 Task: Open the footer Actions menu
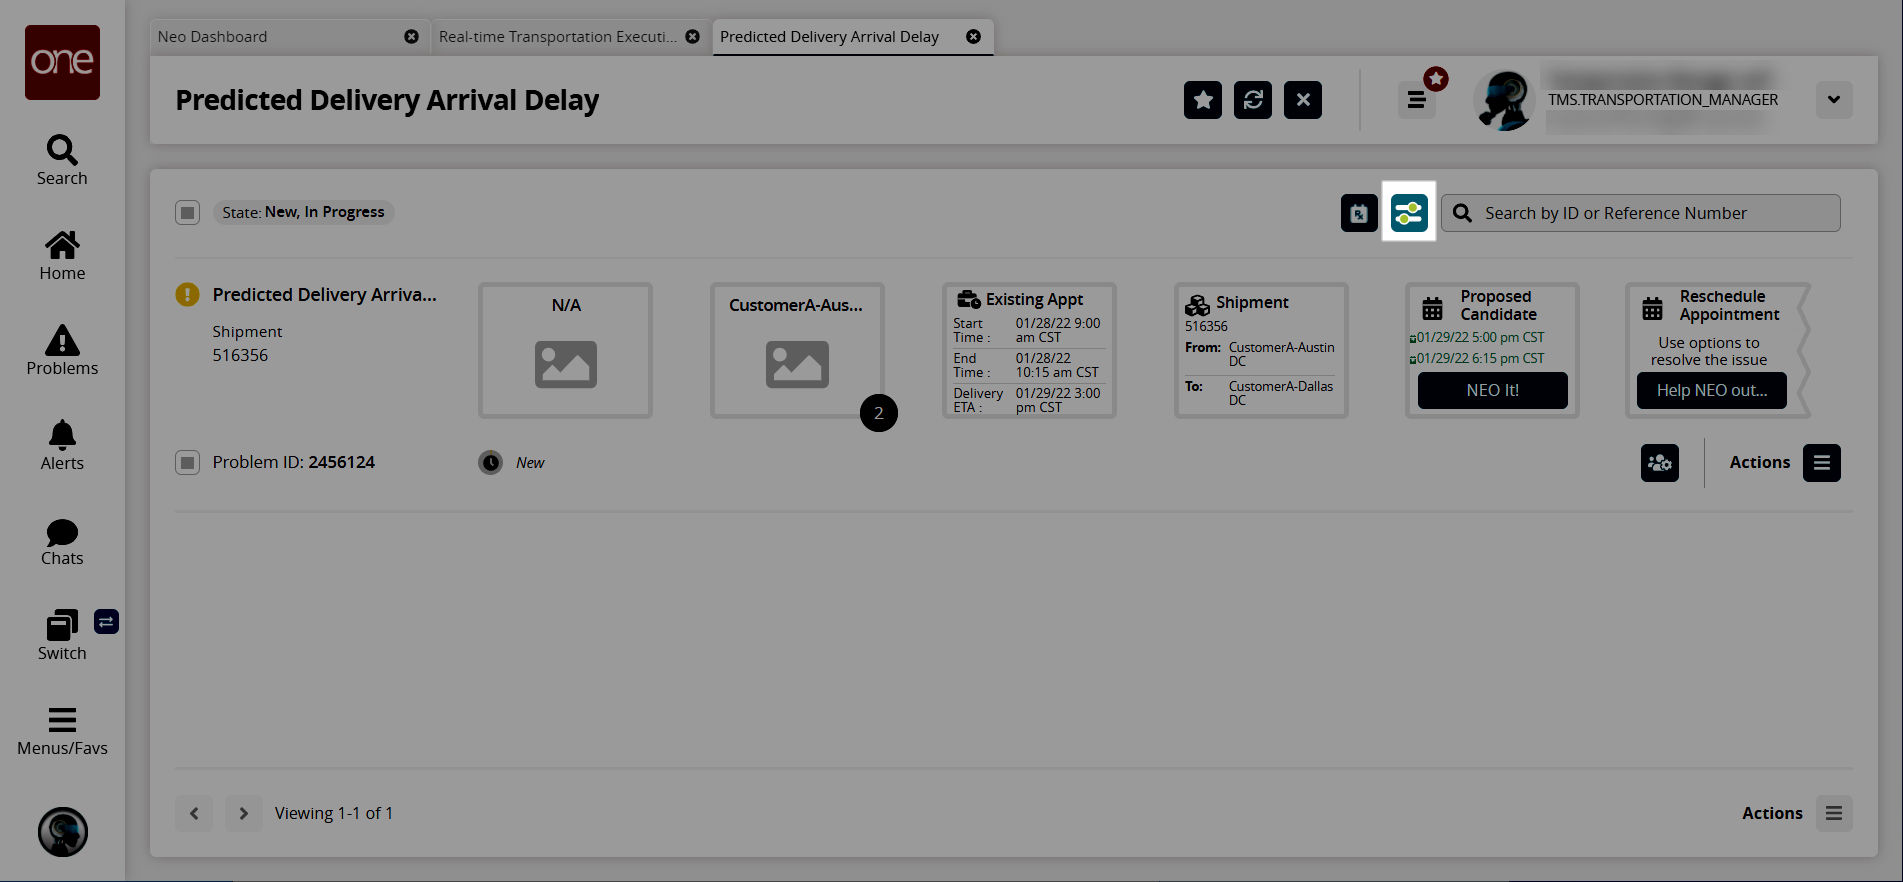(1834, 814)
